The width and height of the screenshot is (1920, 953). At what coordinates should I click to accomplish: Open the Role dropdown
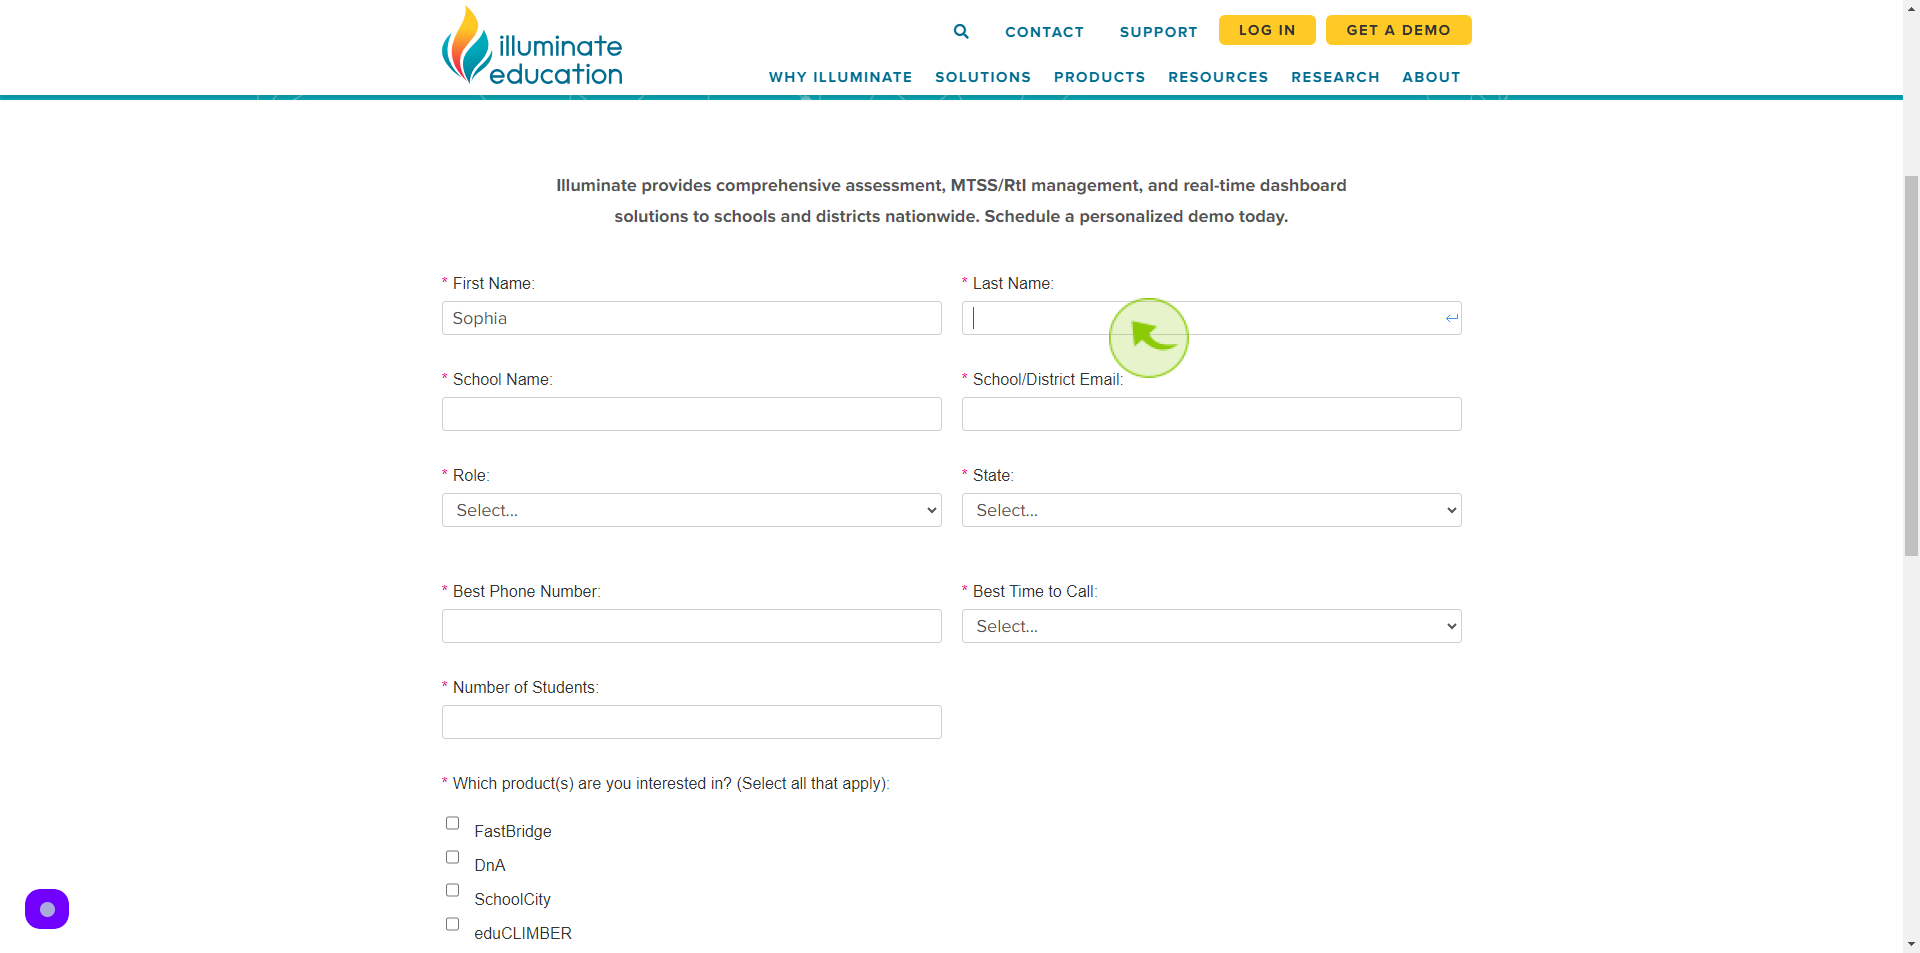[692, 510]
